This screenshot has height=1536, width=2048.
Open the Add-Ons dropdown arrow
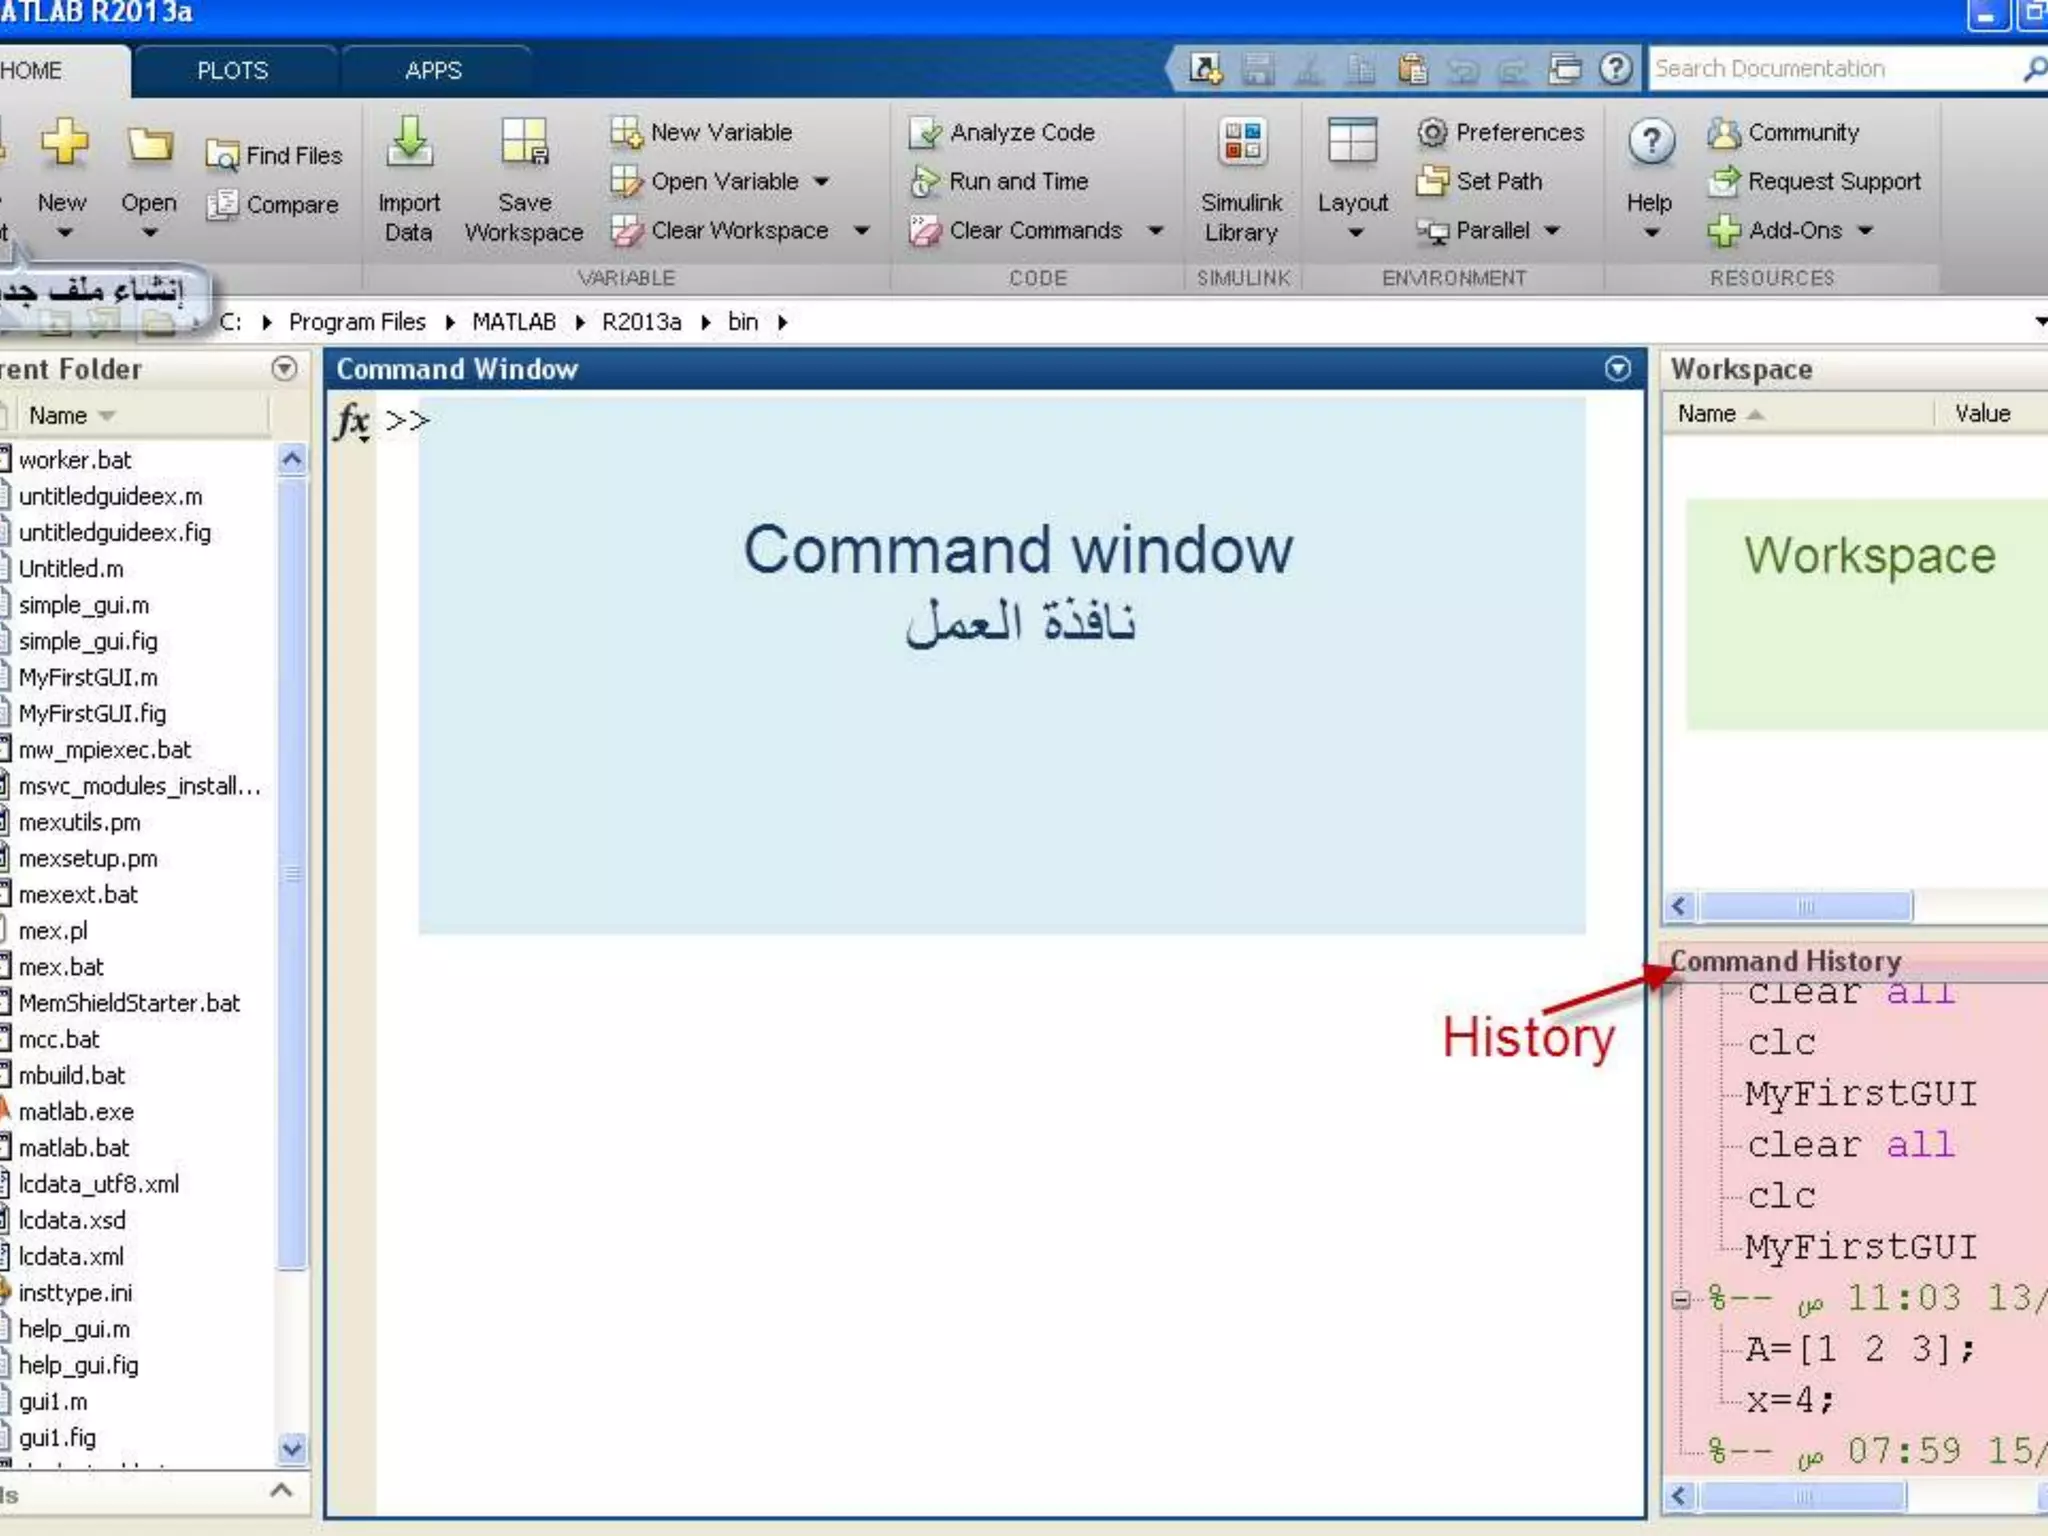coord(1865,231)
